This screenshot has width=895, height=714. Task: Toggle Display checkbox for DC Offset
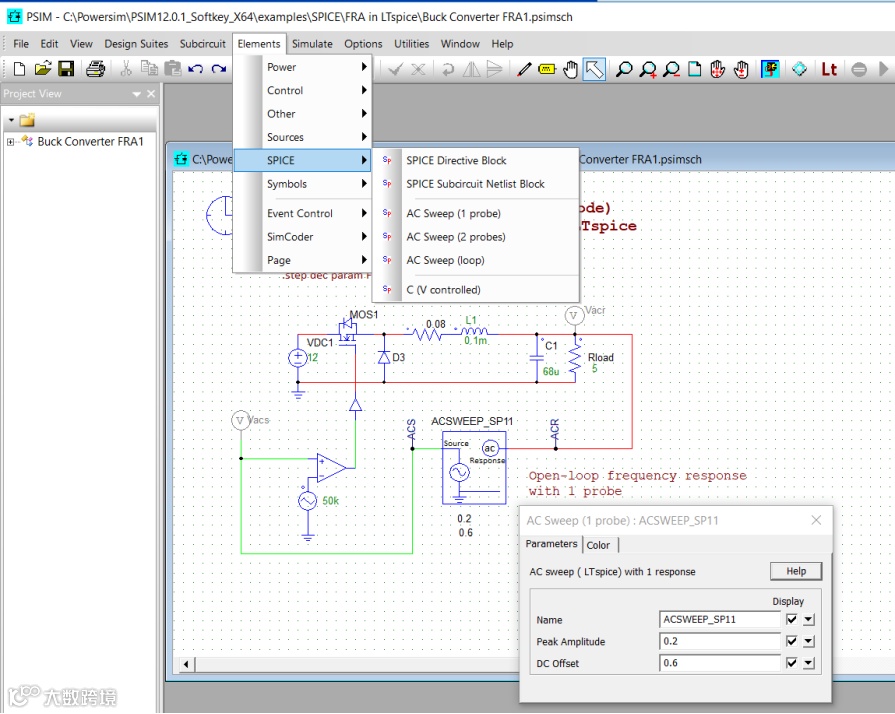792,663
